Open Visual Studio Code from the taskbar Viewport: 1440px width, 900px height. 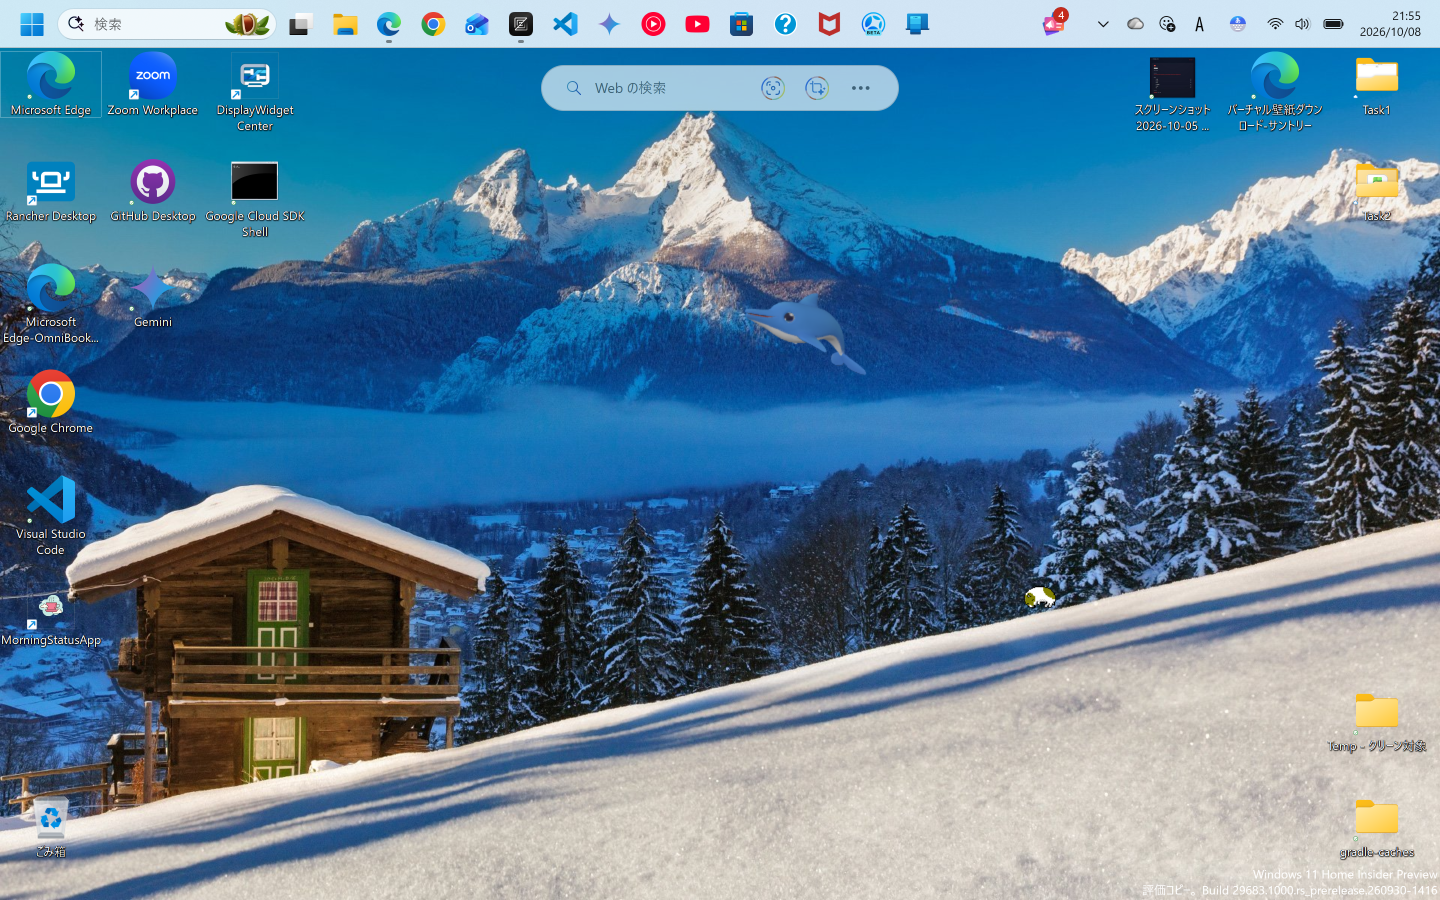tap(565, 24)
